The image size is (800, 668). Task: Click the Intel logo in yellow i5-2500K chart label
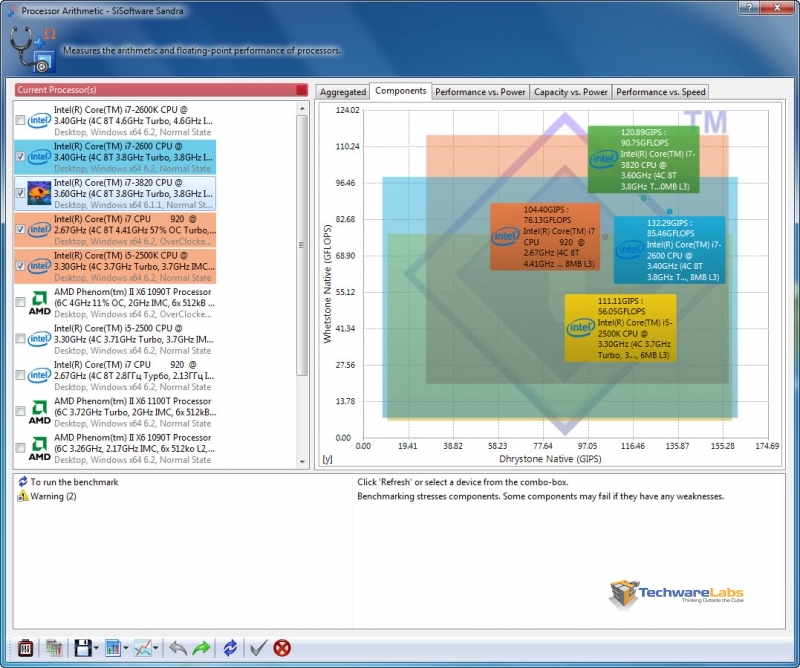pos(581,328)
